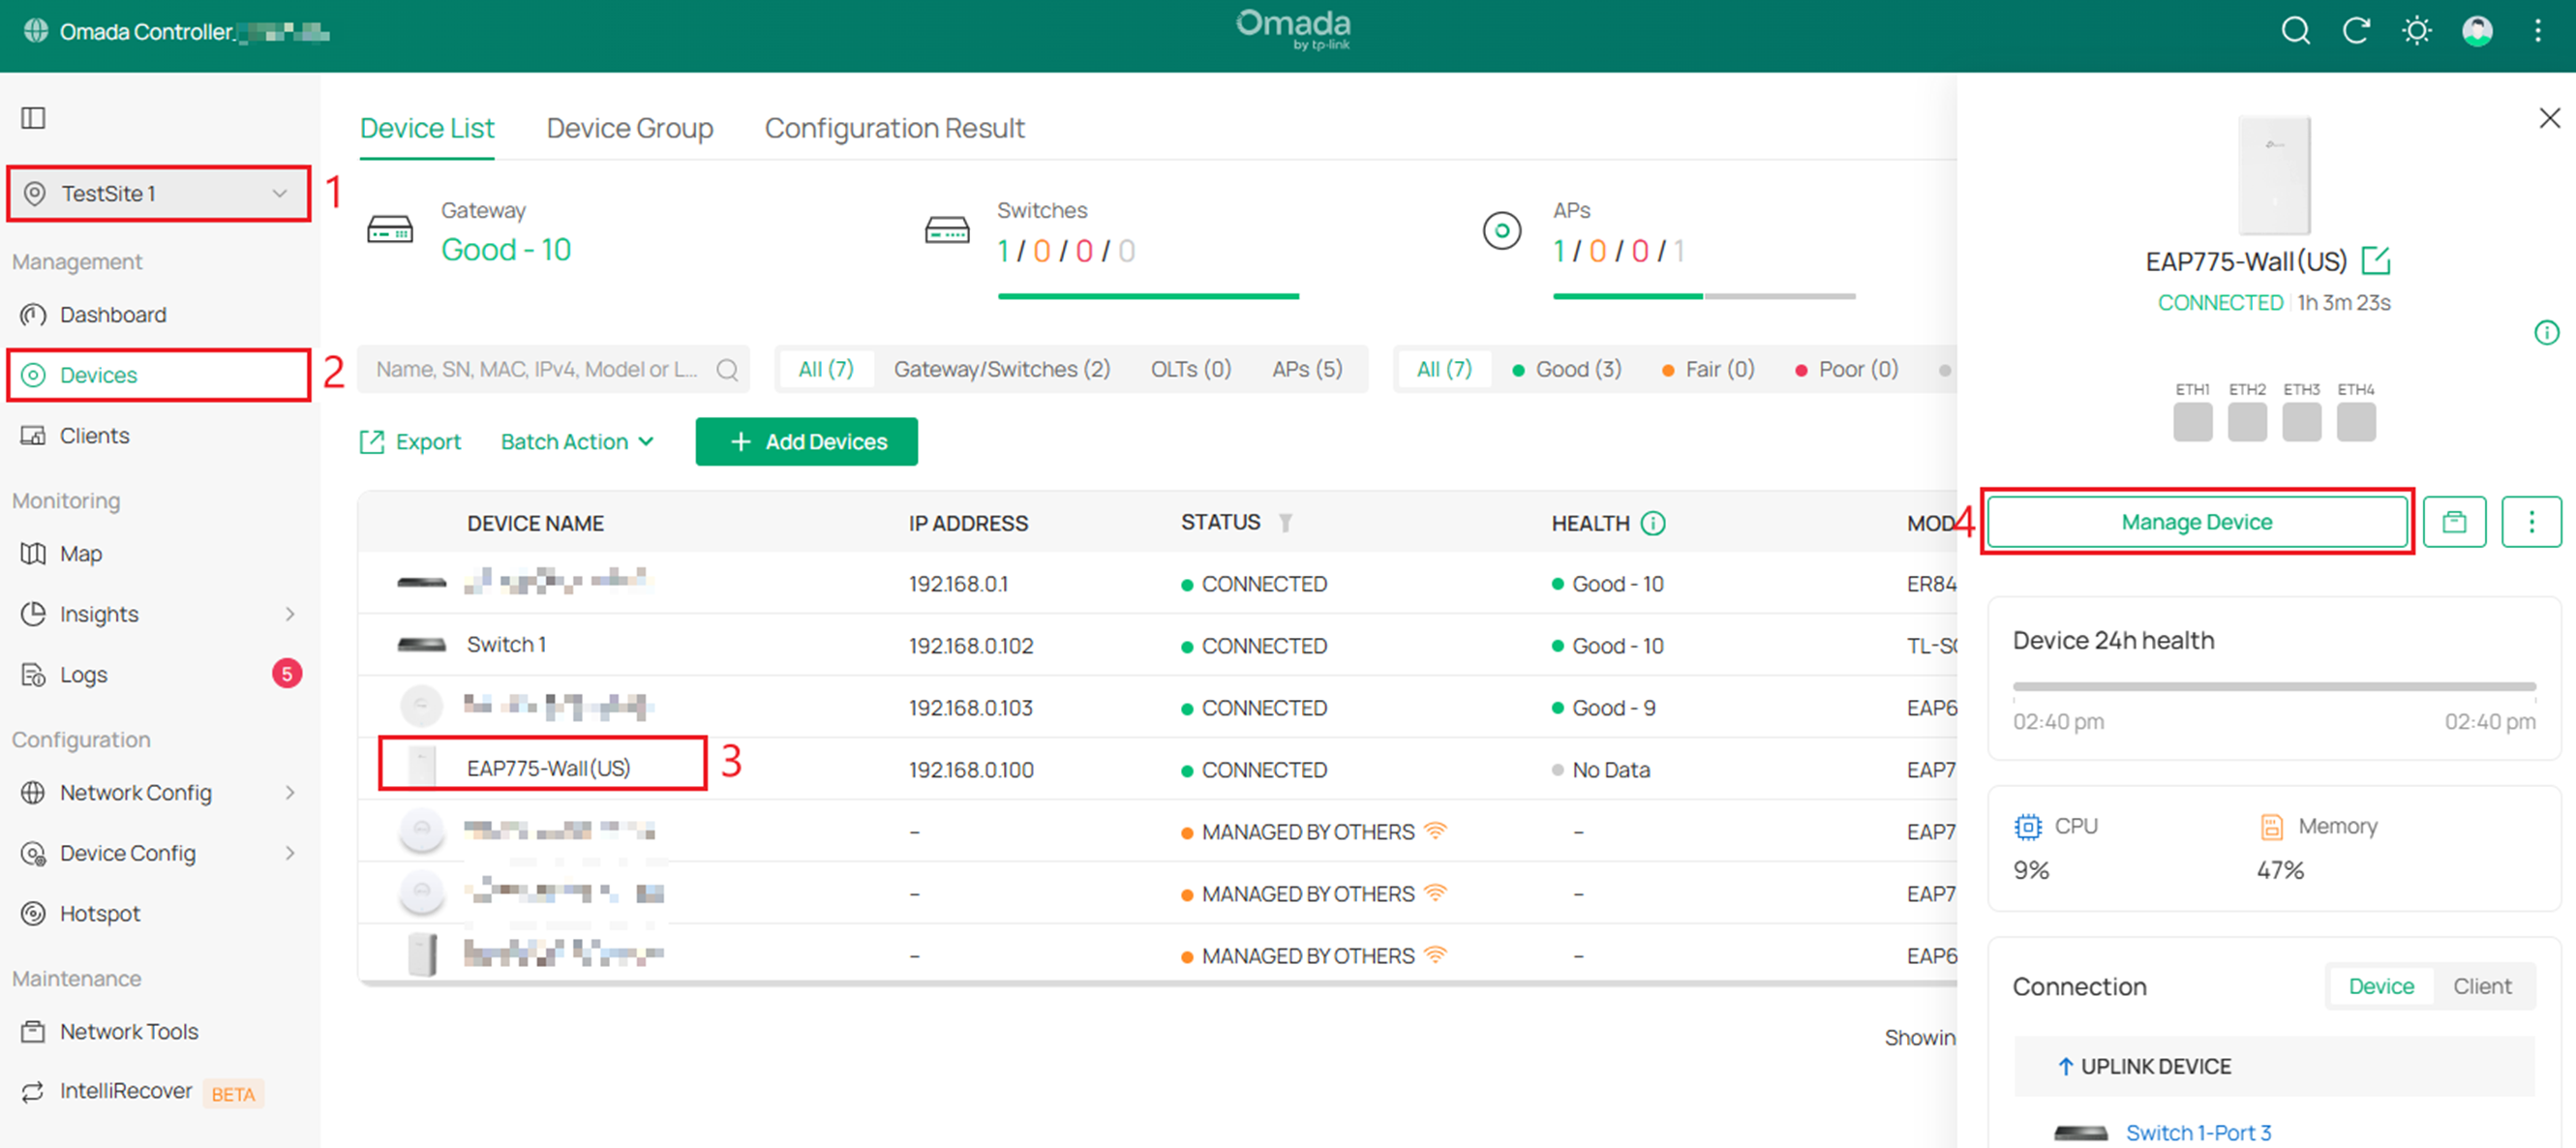Select the Device toggle in Connection section

pyautogui.click(x=2380, y=987)
